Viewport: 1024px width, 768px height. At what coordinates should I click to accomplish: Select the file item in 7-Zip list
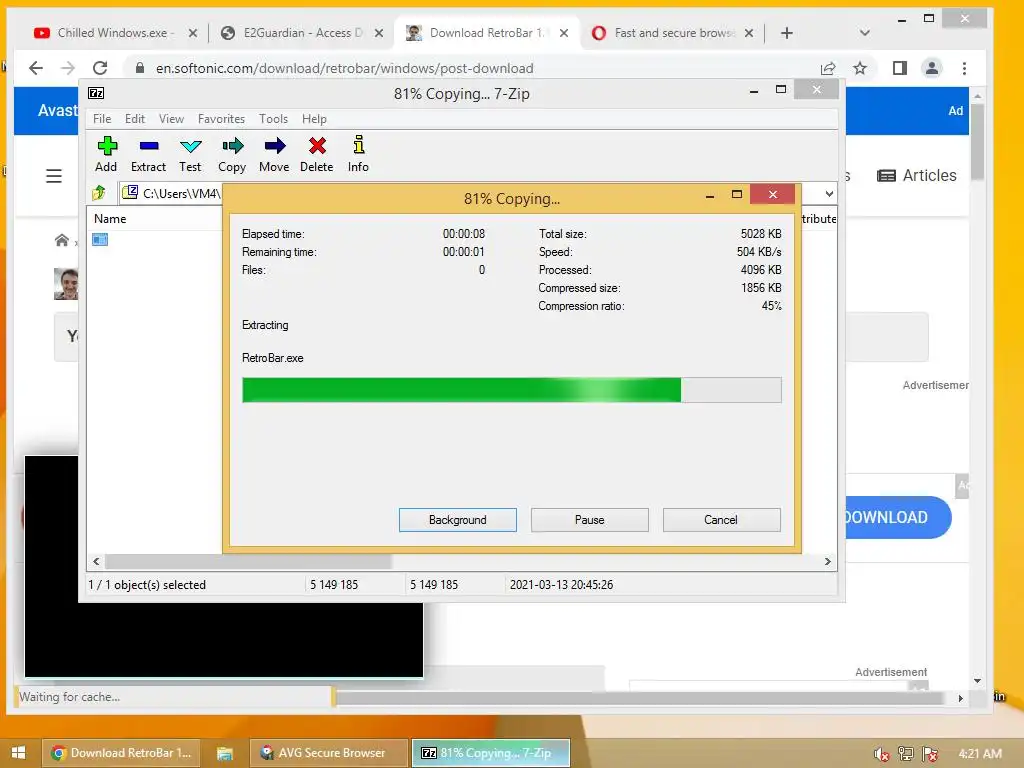[100, 240]
